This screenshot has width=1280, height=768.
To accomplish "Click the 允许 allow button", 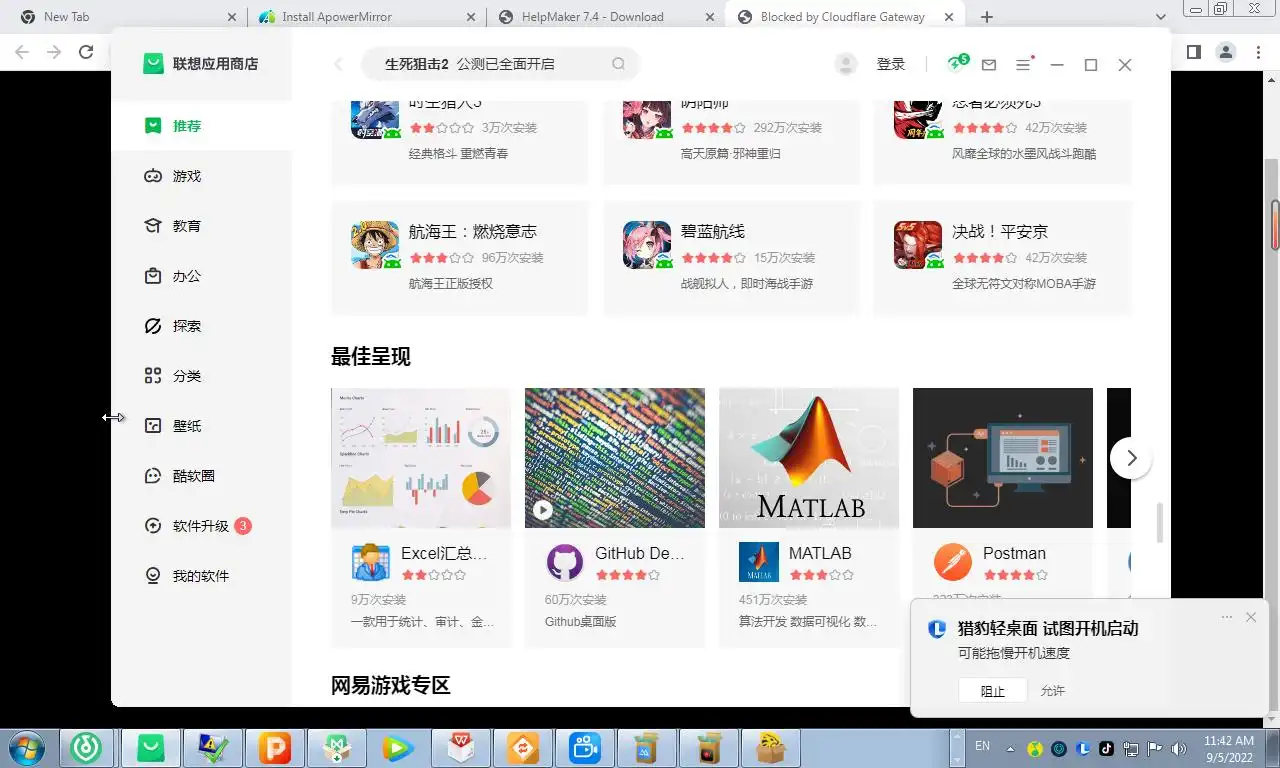I will 1053,691.
